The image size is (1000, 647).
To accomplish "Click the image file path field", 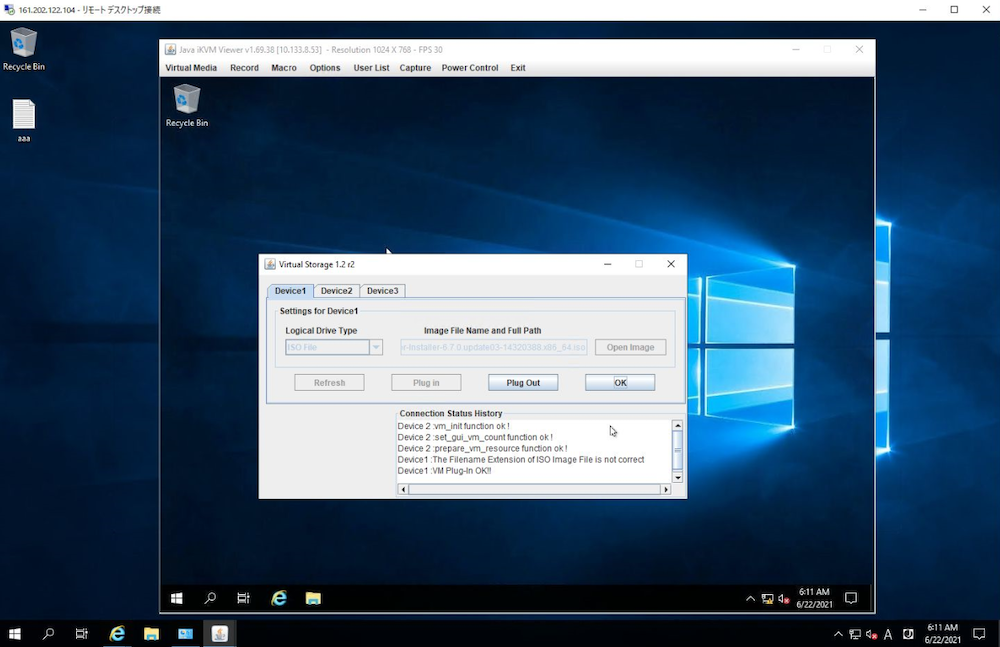I will point(493,347).
